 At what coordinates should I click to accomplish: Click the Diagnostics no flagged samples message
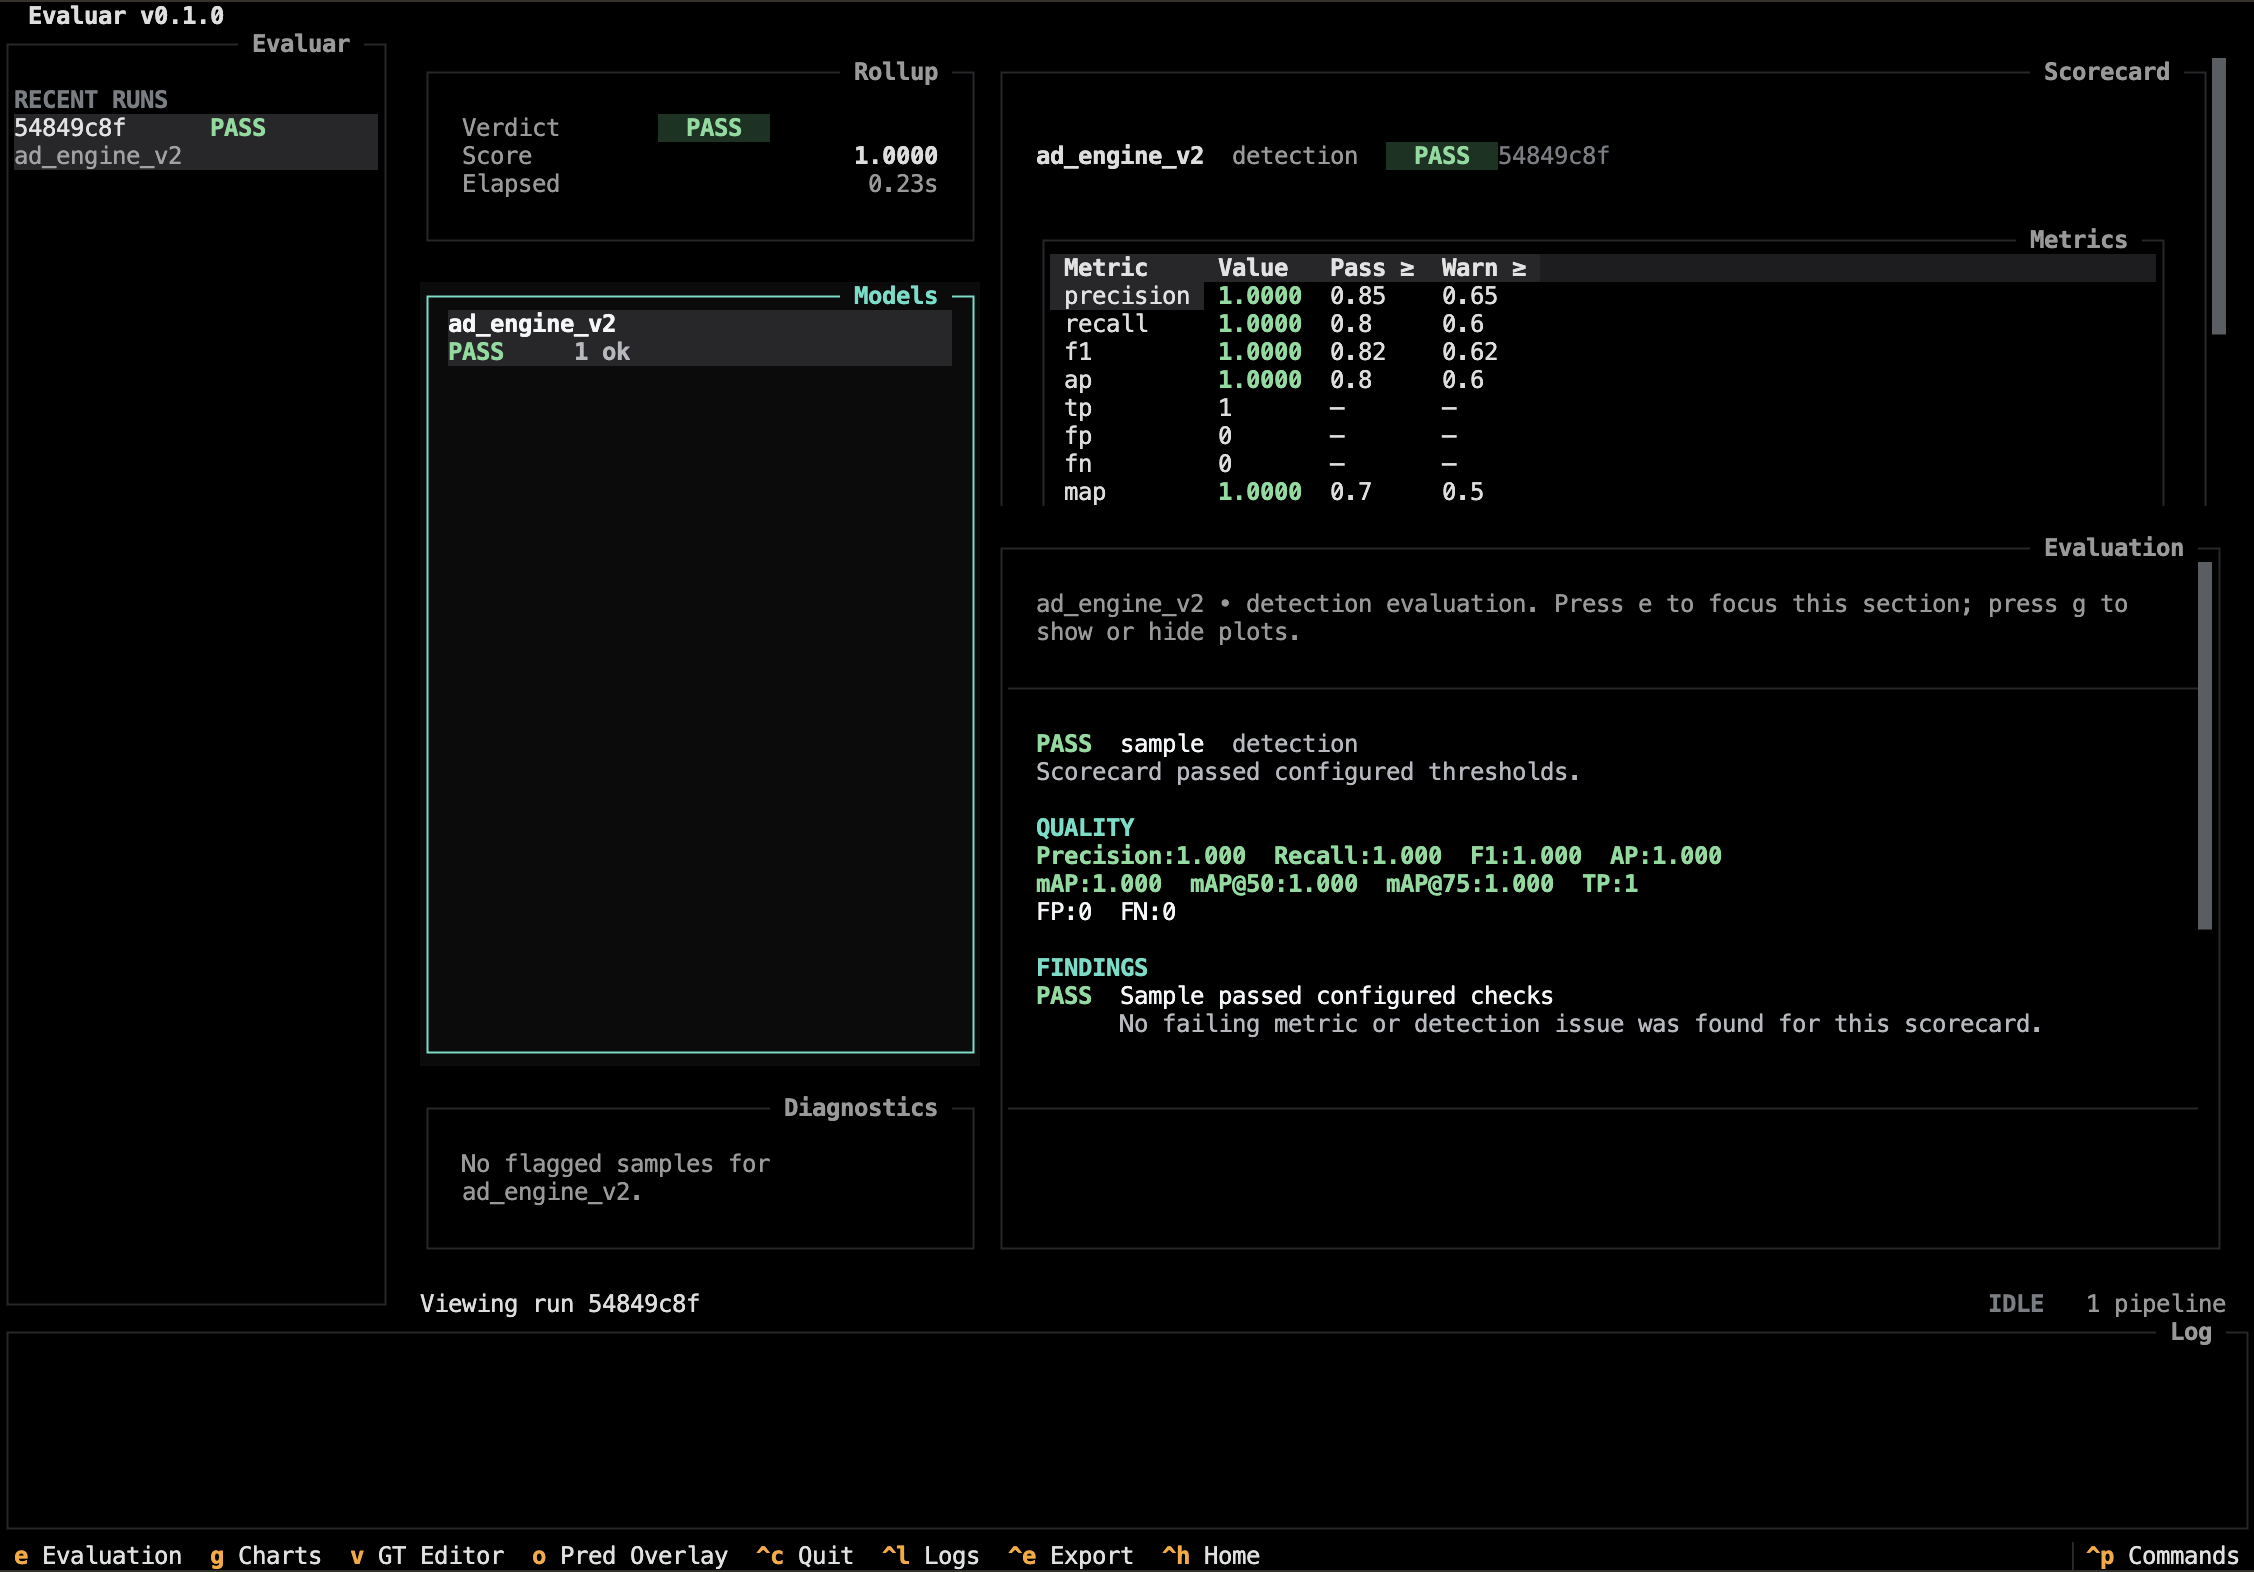(x=615, y=1178)
